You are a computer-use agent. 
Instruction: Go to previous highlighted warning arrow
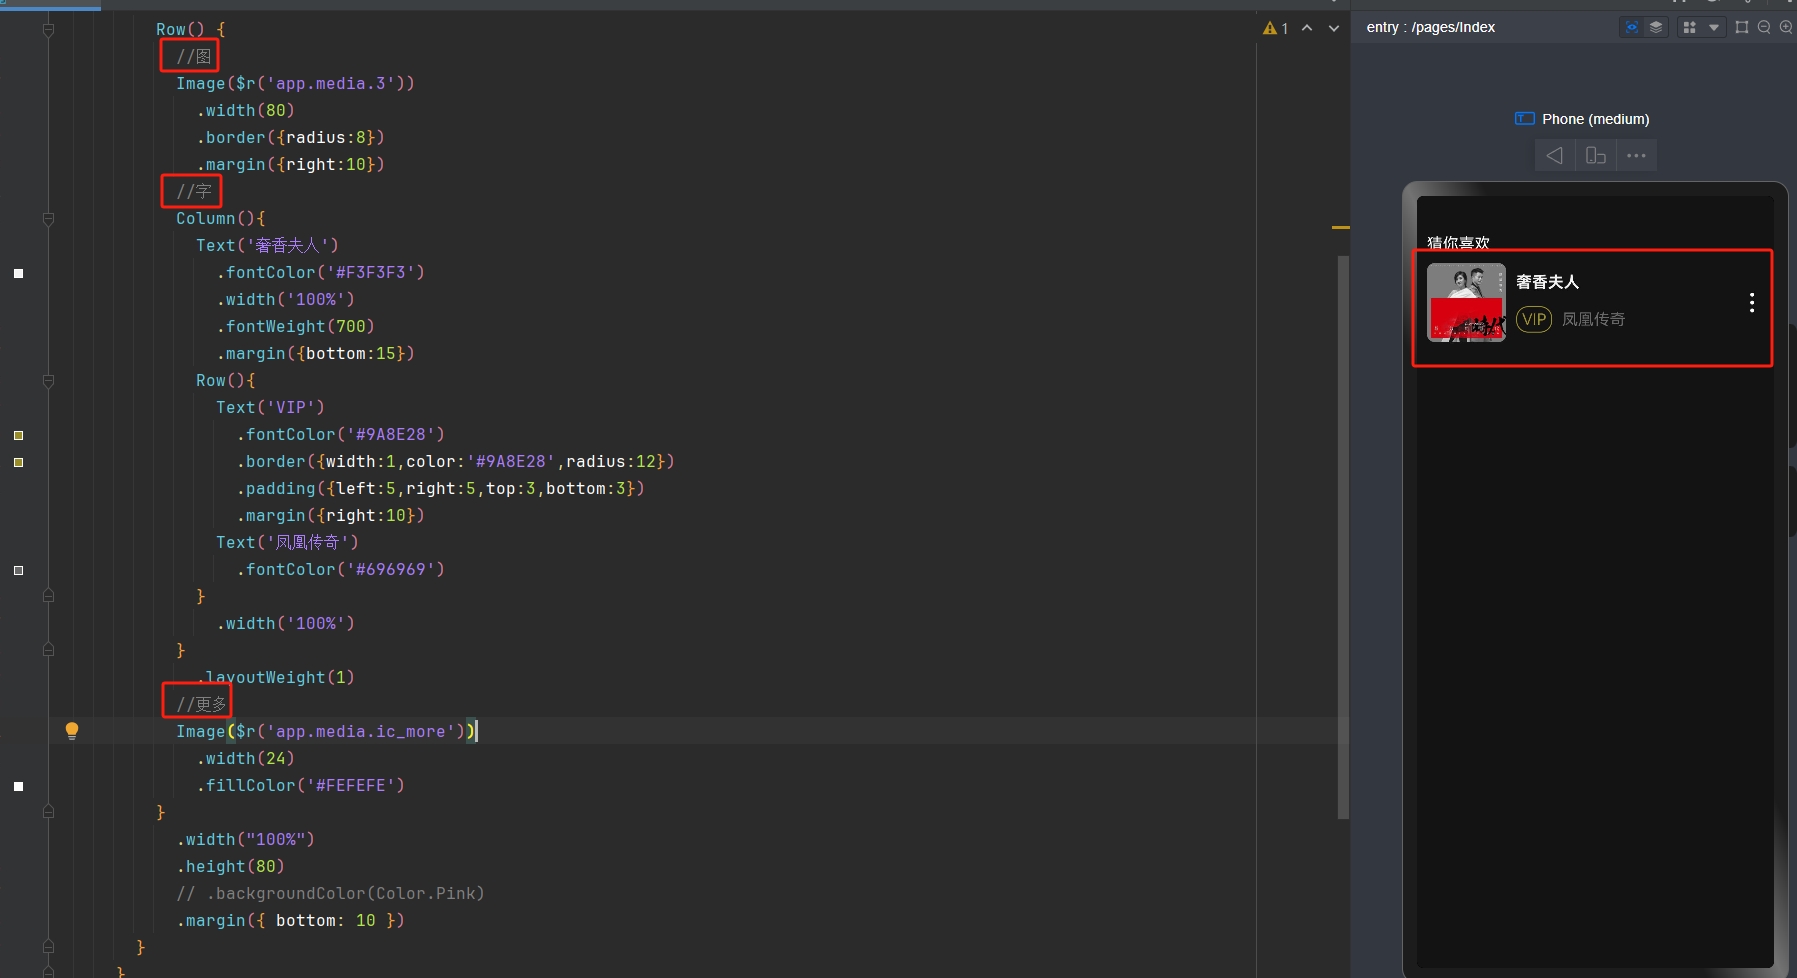[x=1307, y=29]
